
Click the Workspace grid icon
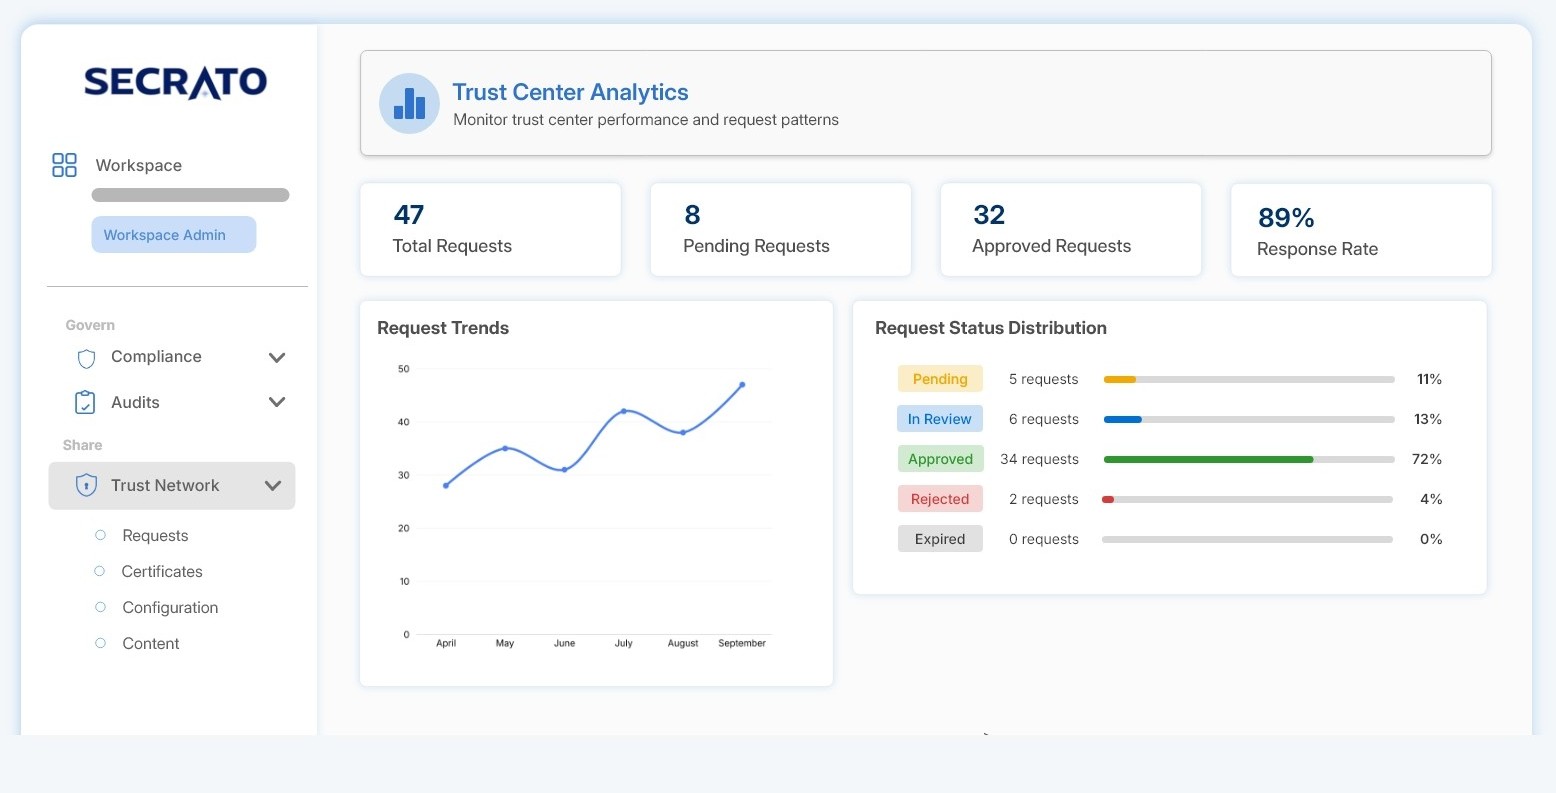point(64,165)
